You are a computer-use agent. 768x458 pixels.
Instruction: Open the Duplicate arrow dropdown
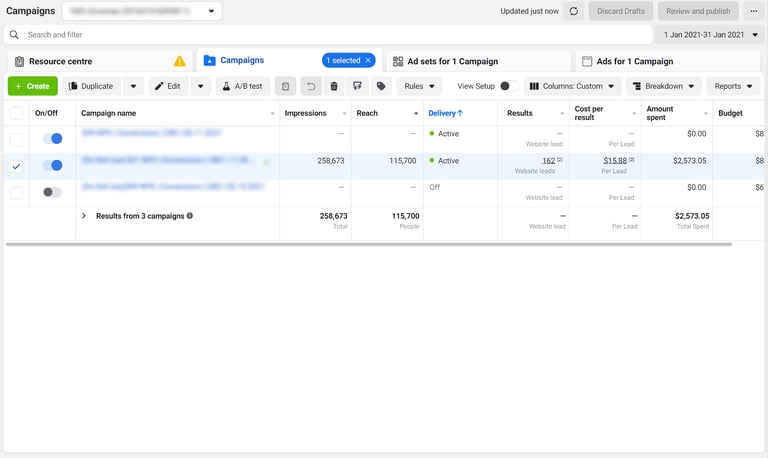pyautogui.click(x=133, y=86)
